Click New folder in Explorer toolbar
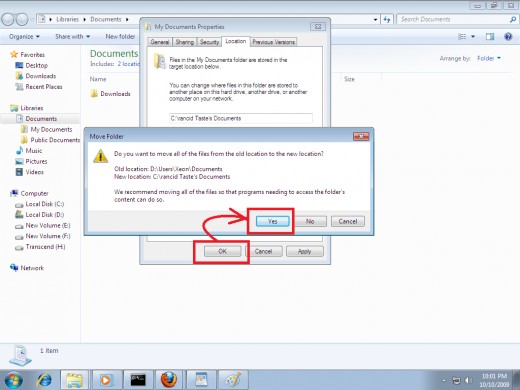This screenshot has height=390, width=520. [x=120, y=36]
